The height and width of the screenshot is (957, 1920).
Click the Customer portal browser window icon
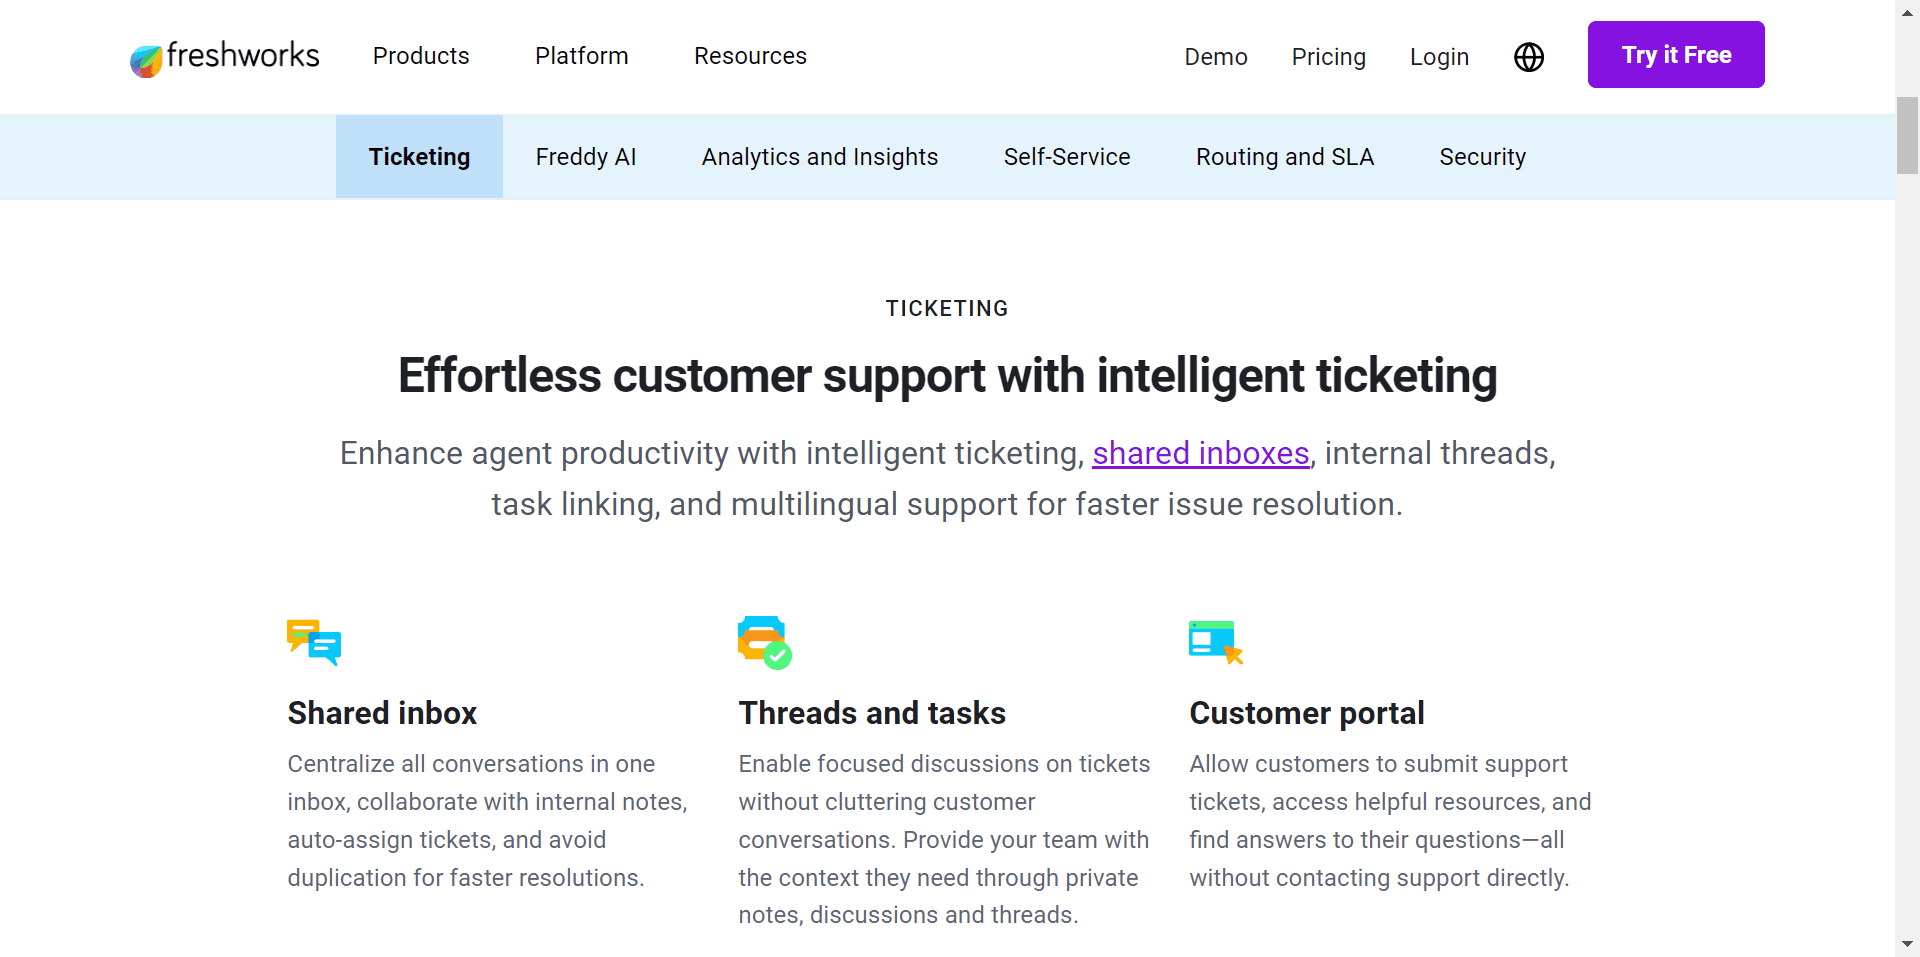point(1215,642)
